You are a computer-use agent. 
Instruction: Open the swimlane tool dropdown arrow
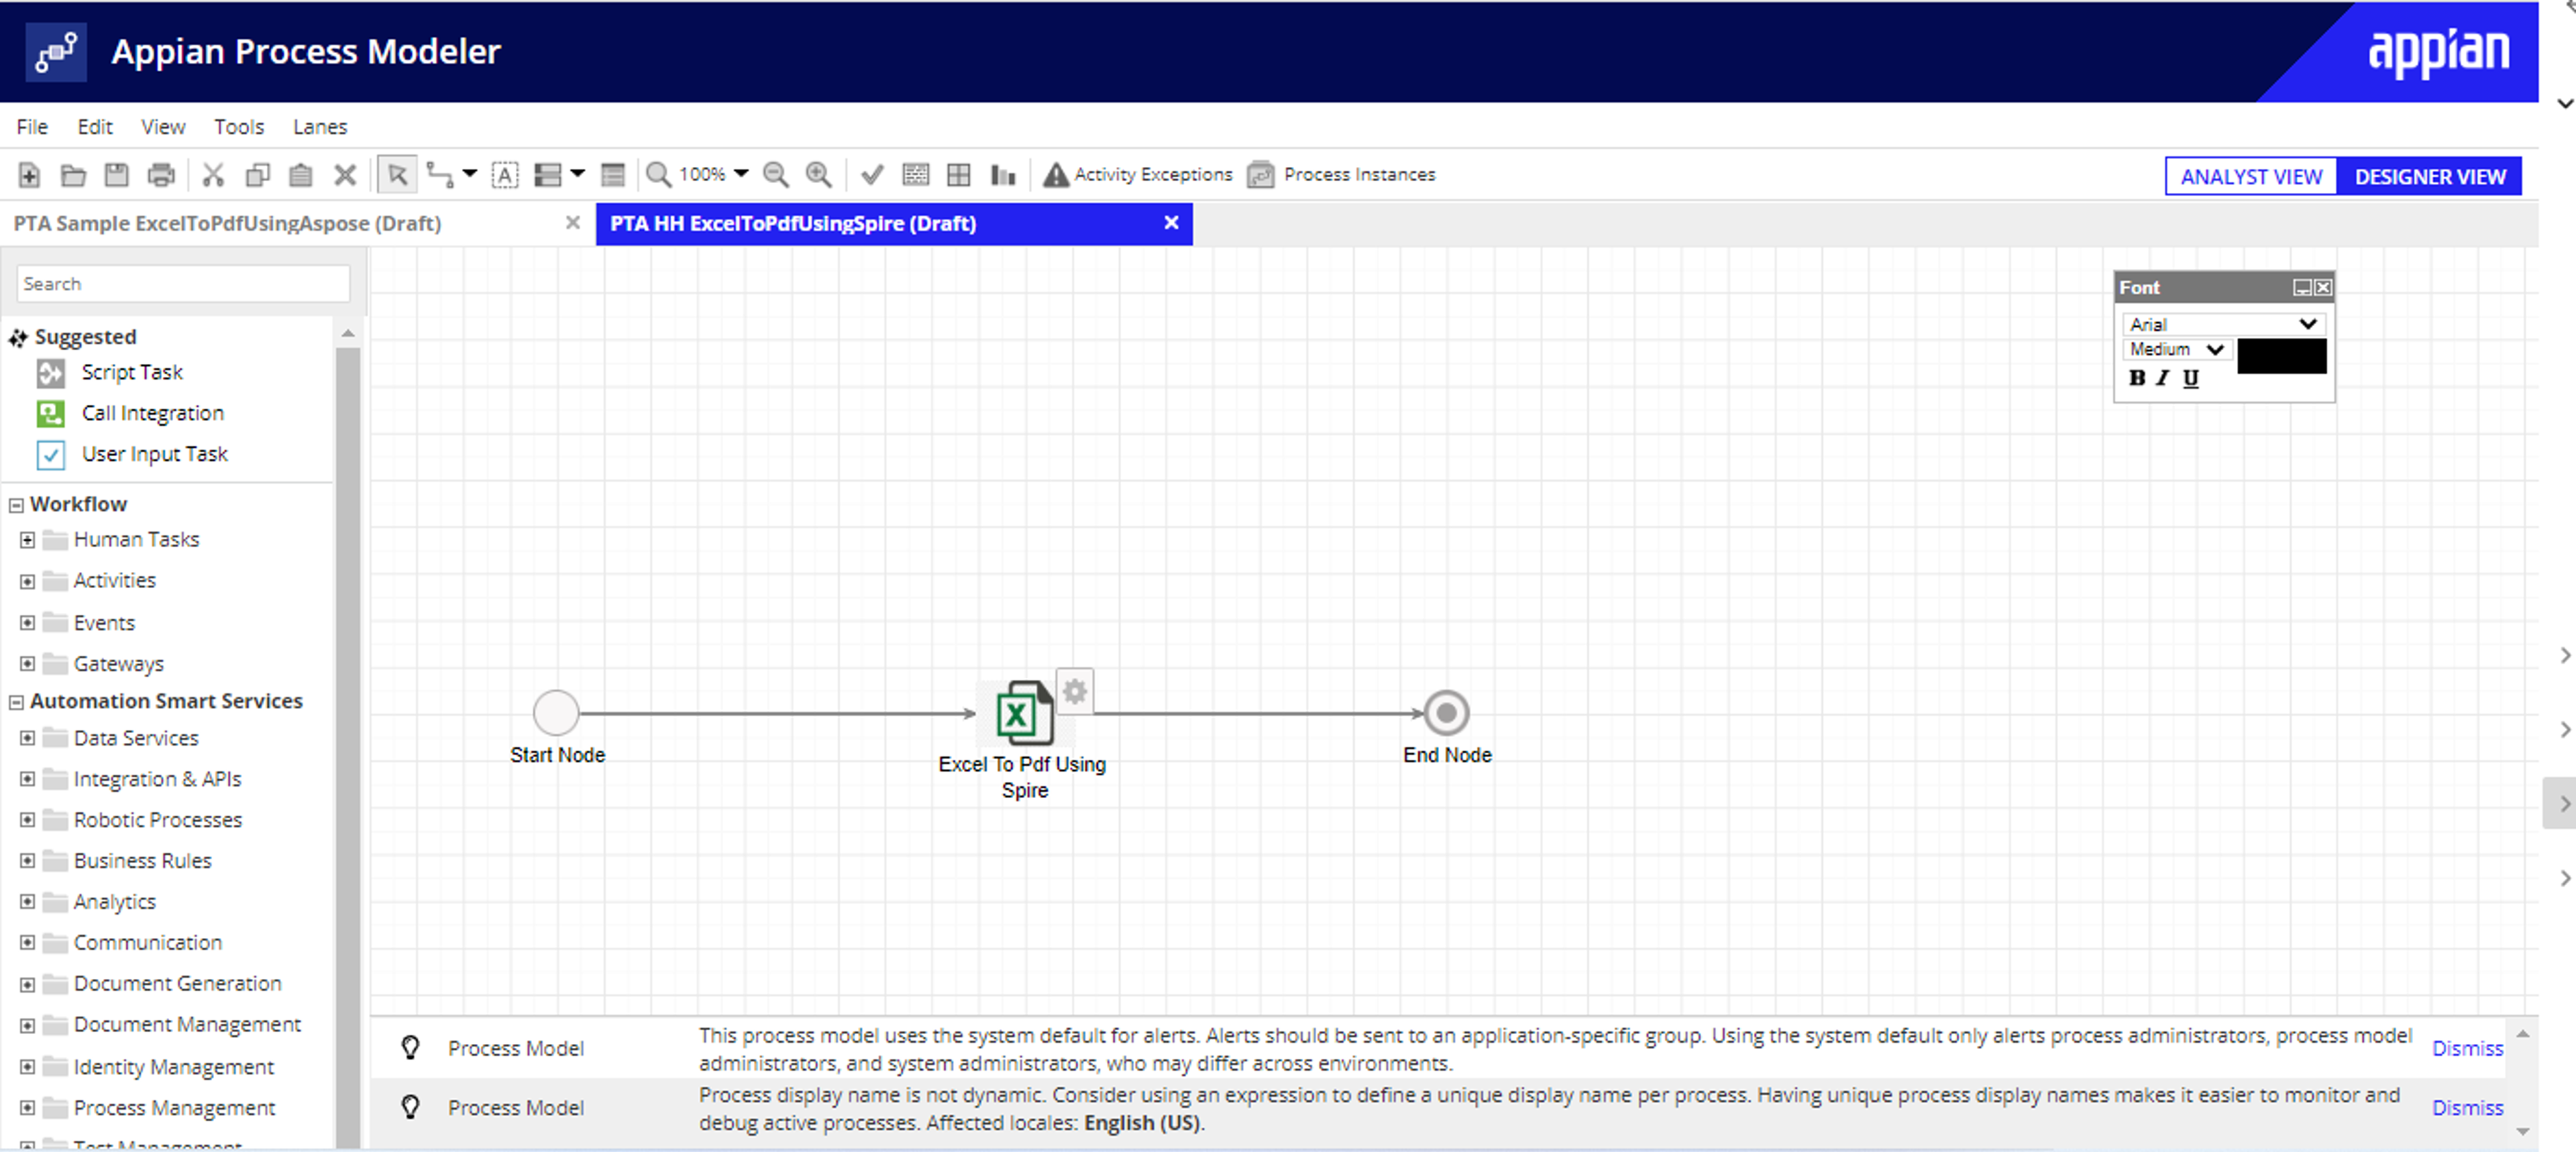577,175
